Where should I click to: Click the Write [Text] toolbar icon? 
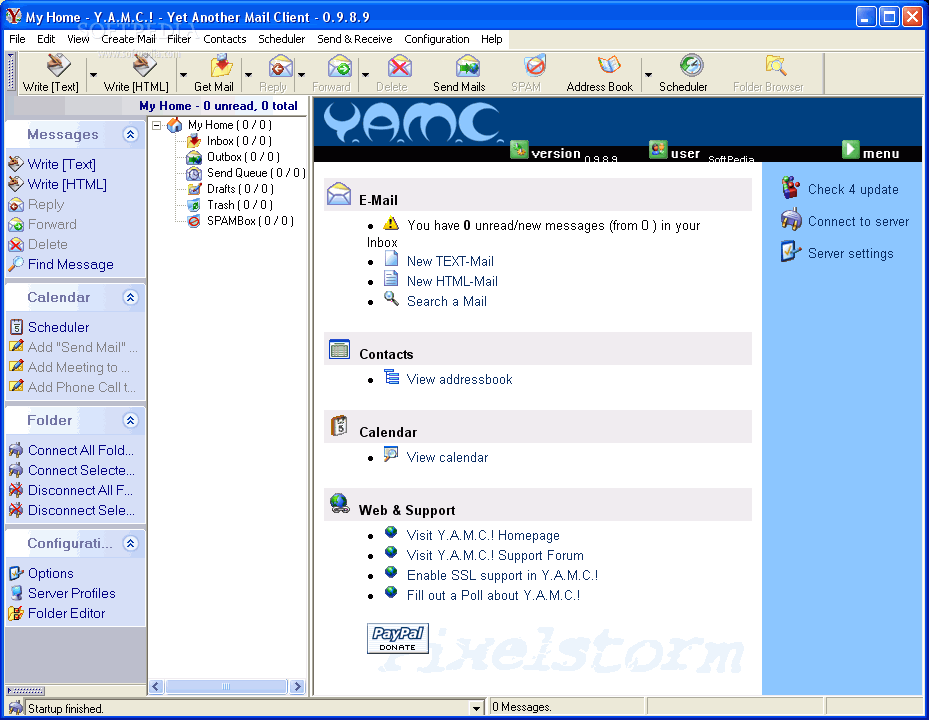click(x=57, y=65)
